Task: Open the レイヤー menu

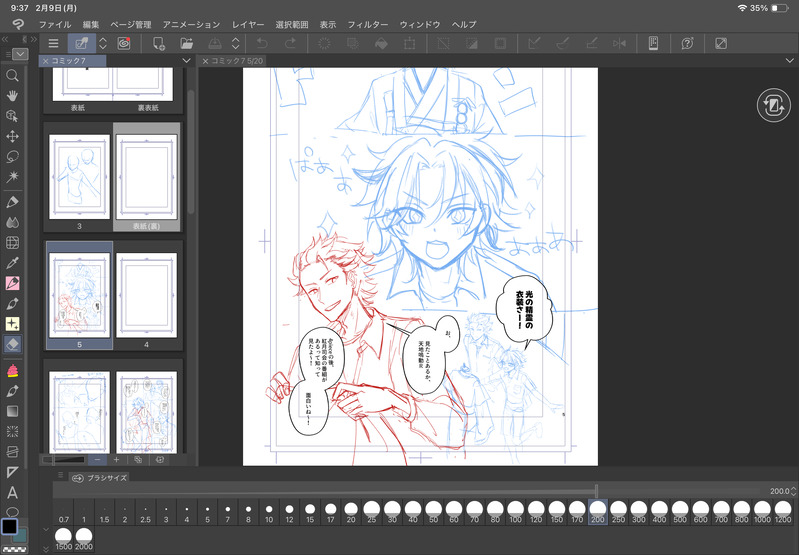Action: pyautogui.click(x=248, y=24)
